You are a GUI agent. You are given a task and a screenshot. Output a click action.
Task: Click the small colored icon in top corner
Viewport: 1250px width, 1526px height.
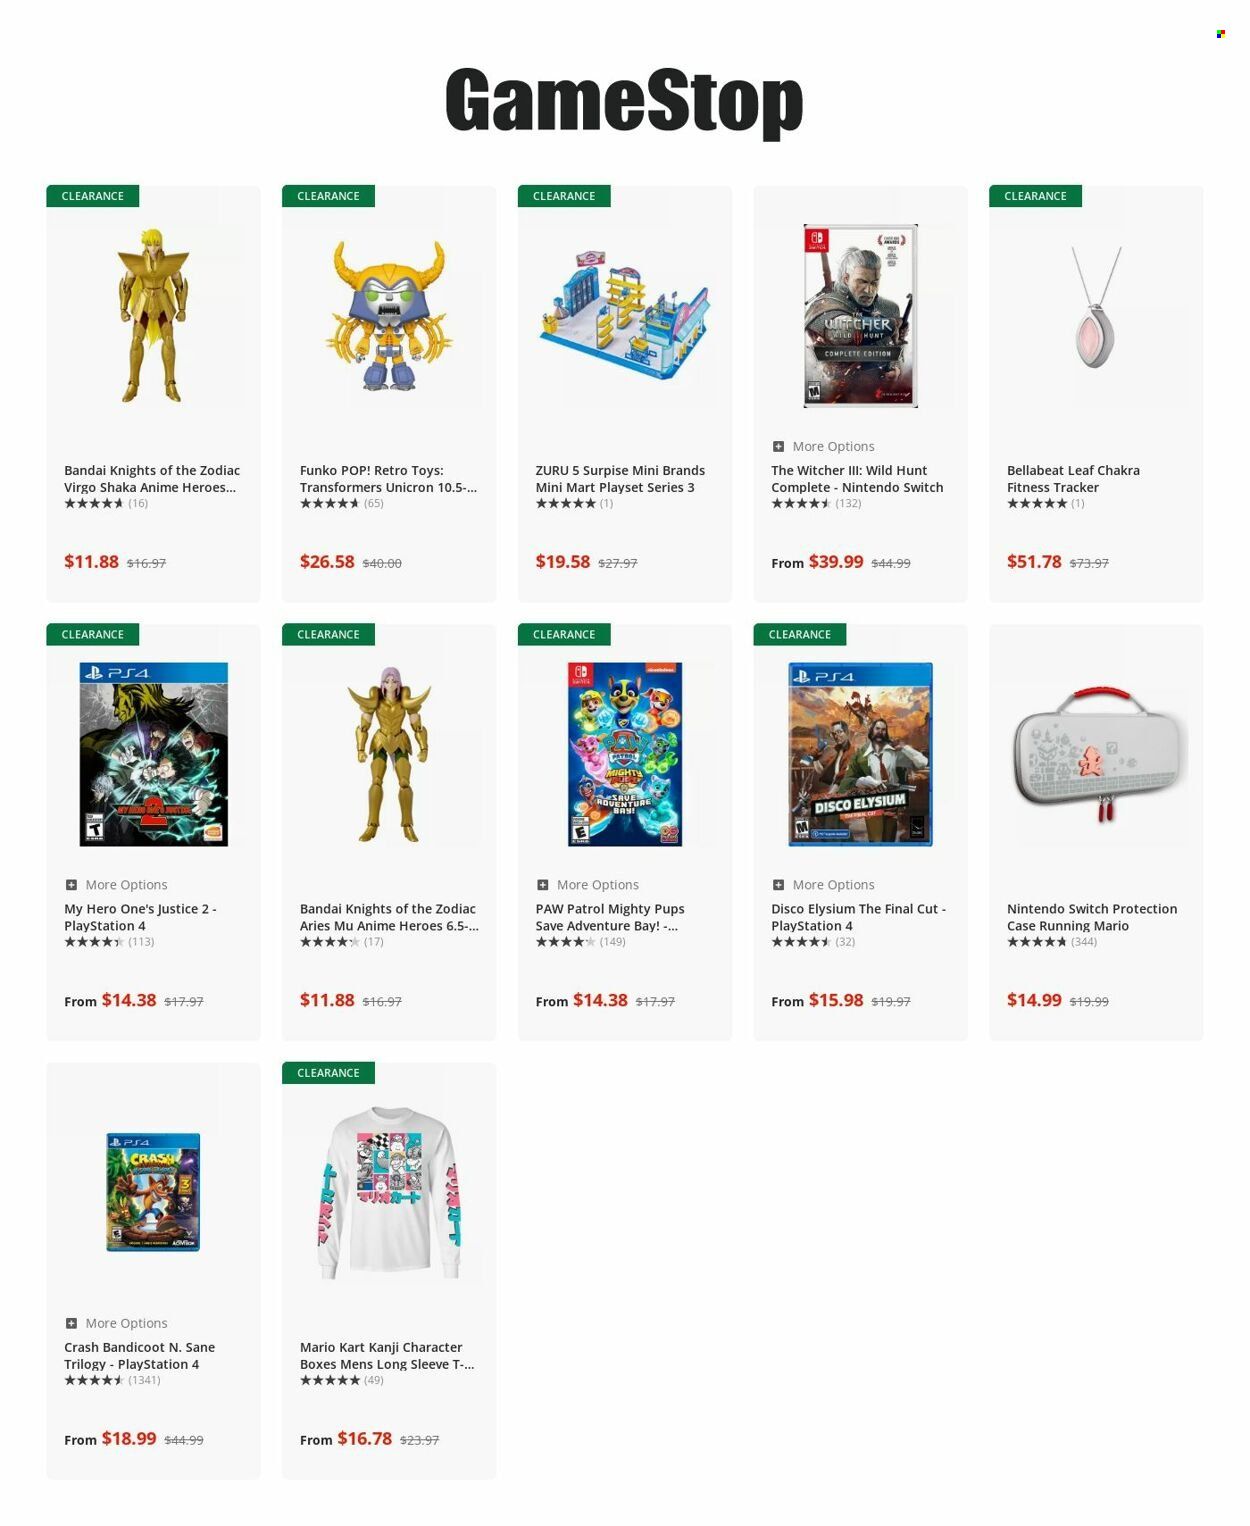(1220, 34)
